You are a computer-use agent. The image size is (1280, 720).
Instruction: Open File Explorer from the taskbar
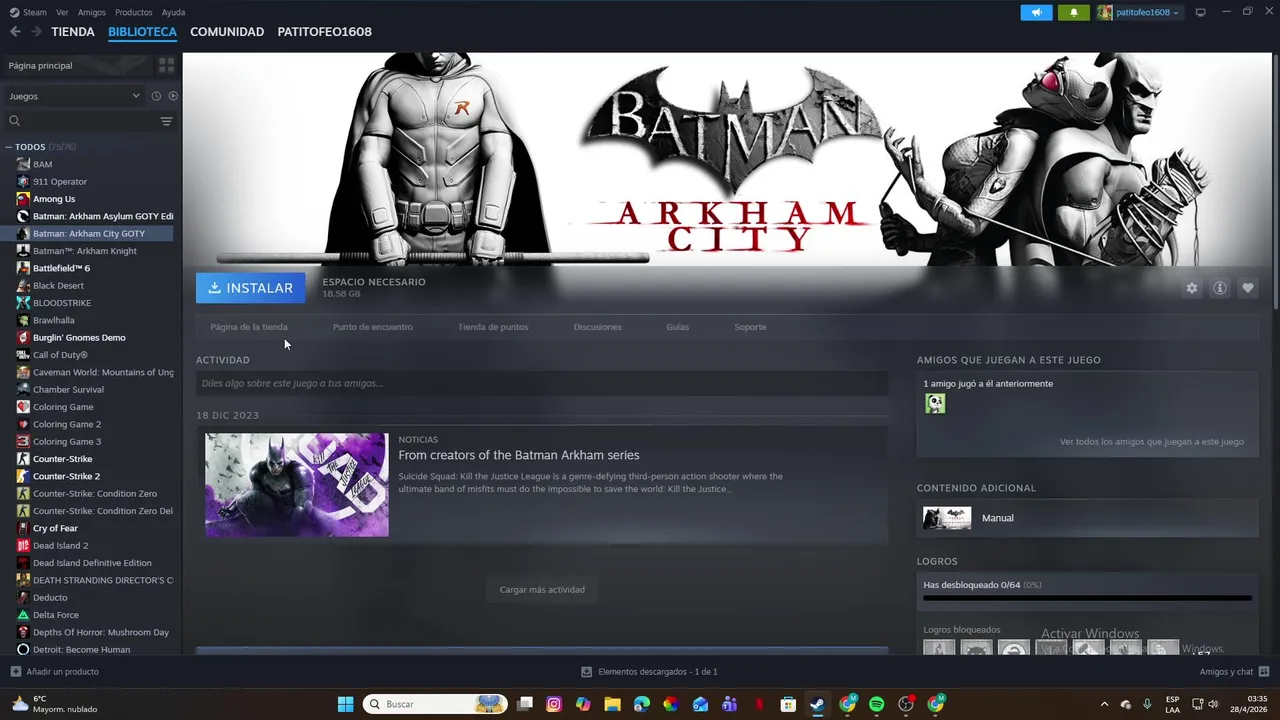coord(612,704)
